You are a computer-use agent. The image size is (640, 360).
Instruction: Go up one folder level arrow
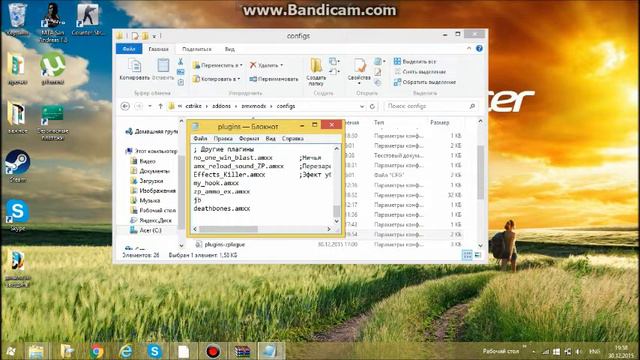point(160,106)
